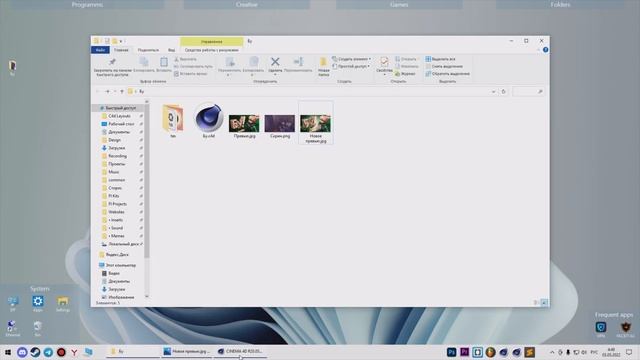Click the Explorer help question mark icon
640x360 pixels.
click(x=545, y=50)
